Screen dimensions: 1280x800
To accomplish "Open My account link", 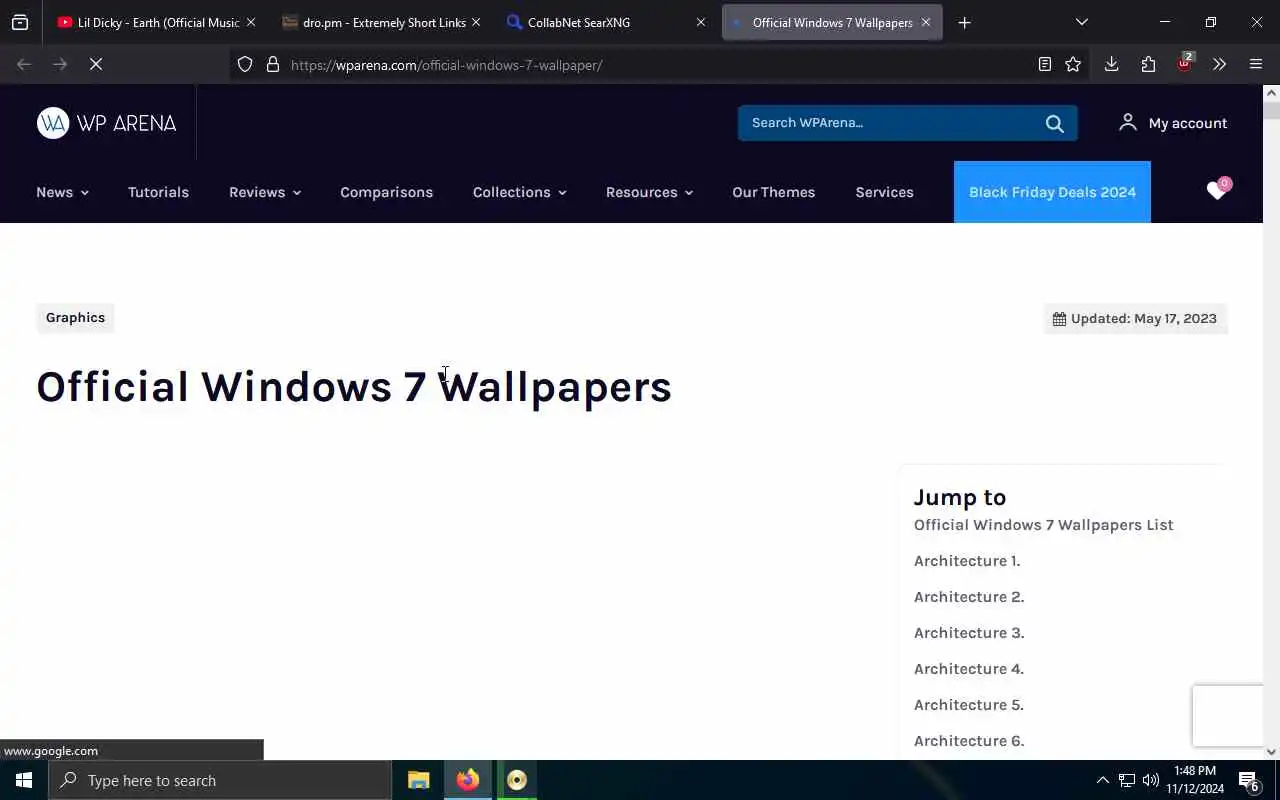I will click(1172, 123).
